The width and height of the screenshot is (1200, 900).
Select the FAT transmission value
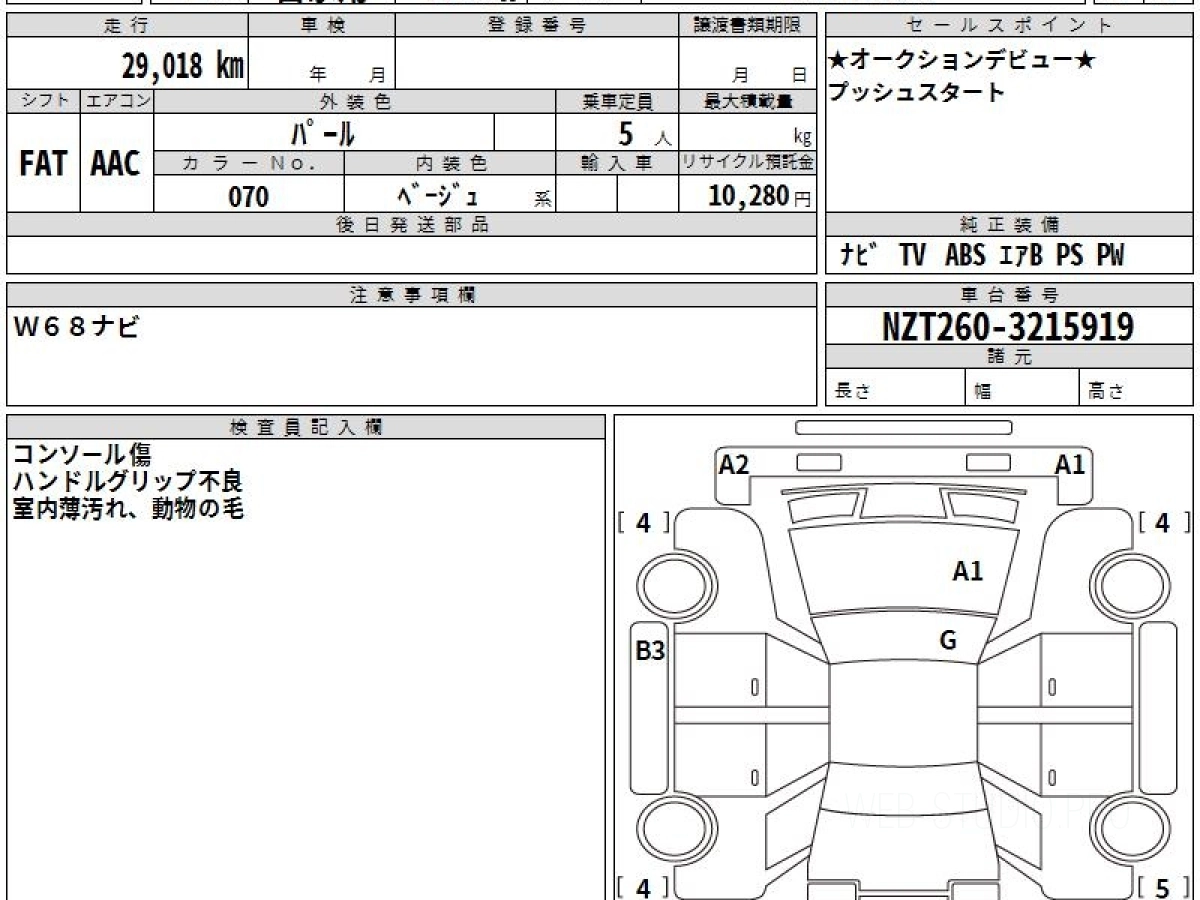(43, 163)
